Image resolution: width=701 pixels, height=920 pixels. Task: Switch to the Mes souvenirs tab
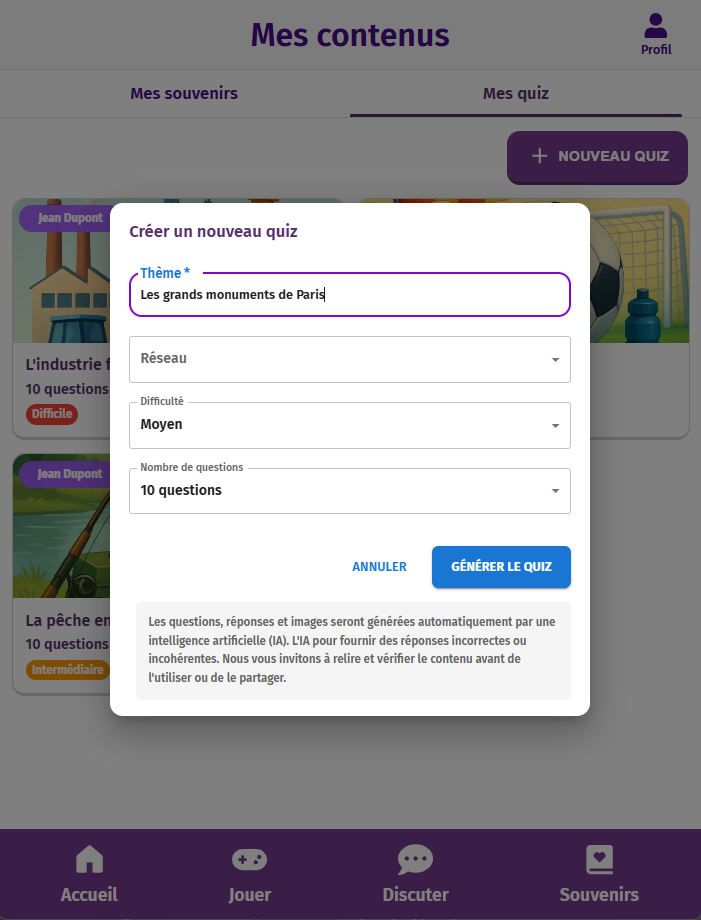[183, 93]
